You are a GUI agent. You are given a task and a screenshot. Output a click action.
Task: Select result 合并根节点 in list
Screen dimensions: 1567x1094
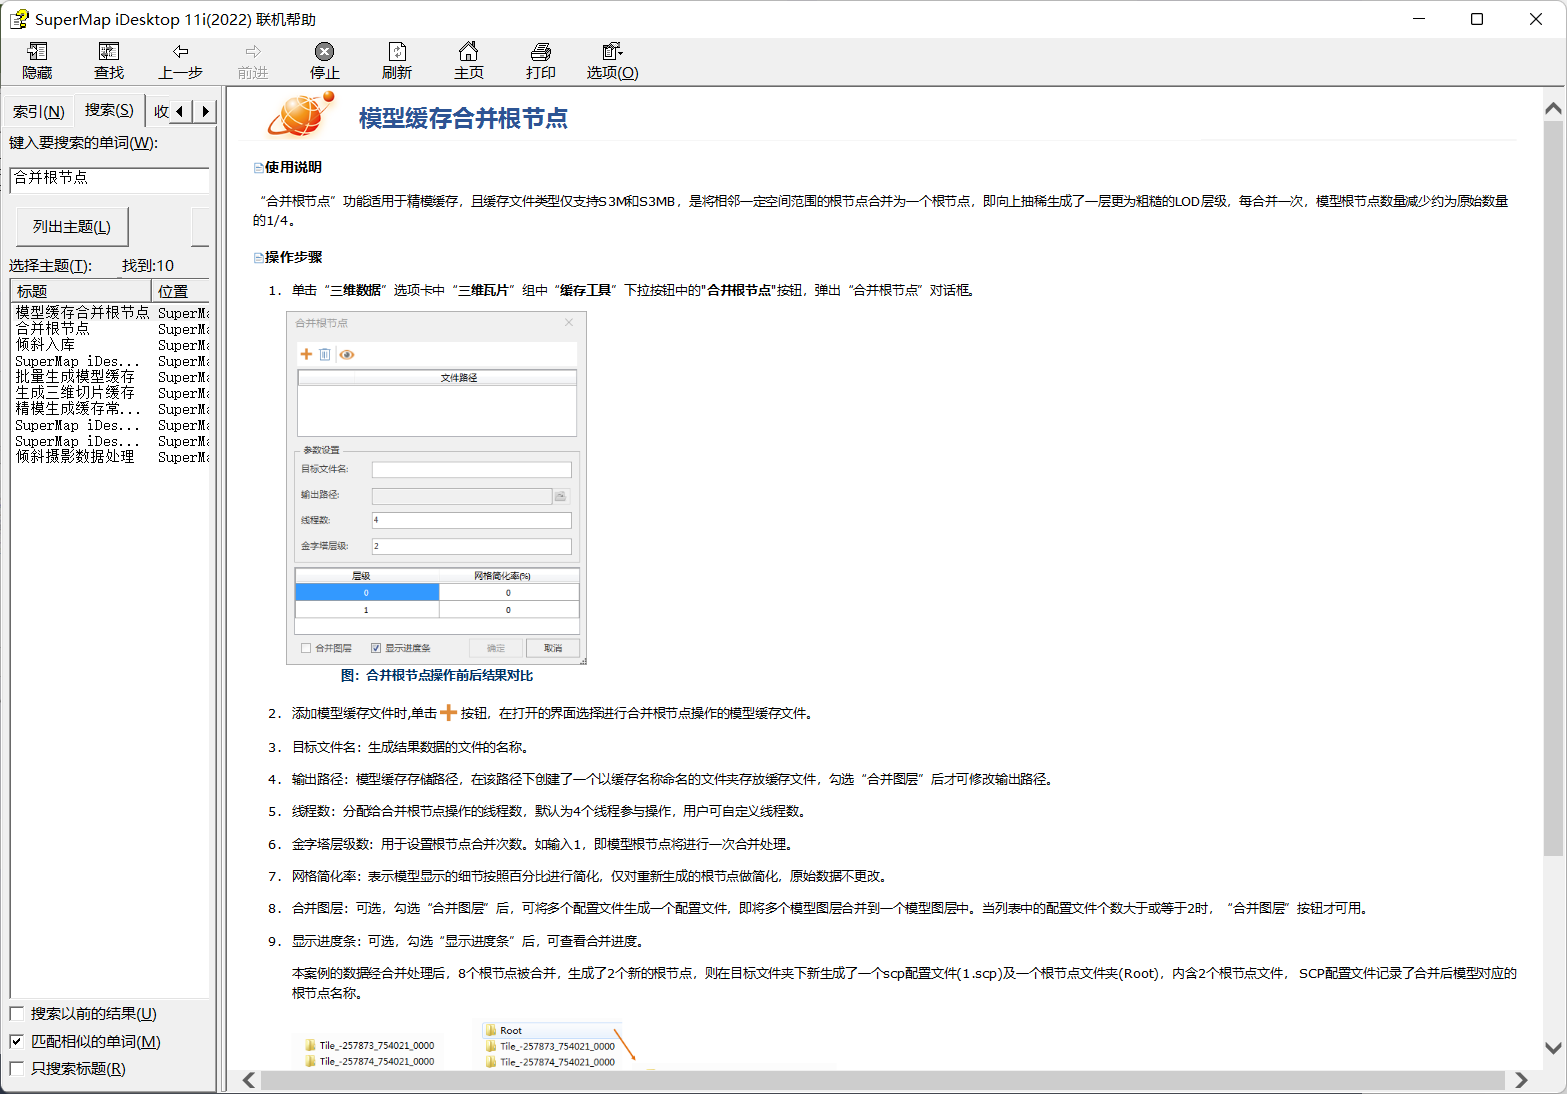coord(52,328)
